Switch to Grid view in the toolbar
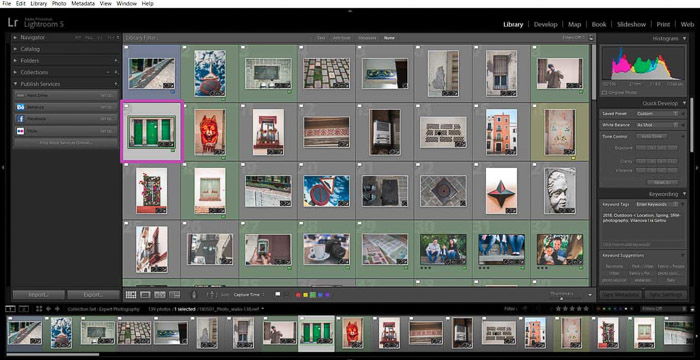The height and width of the screenshot is (360, 700). click(x=131, y=294)
